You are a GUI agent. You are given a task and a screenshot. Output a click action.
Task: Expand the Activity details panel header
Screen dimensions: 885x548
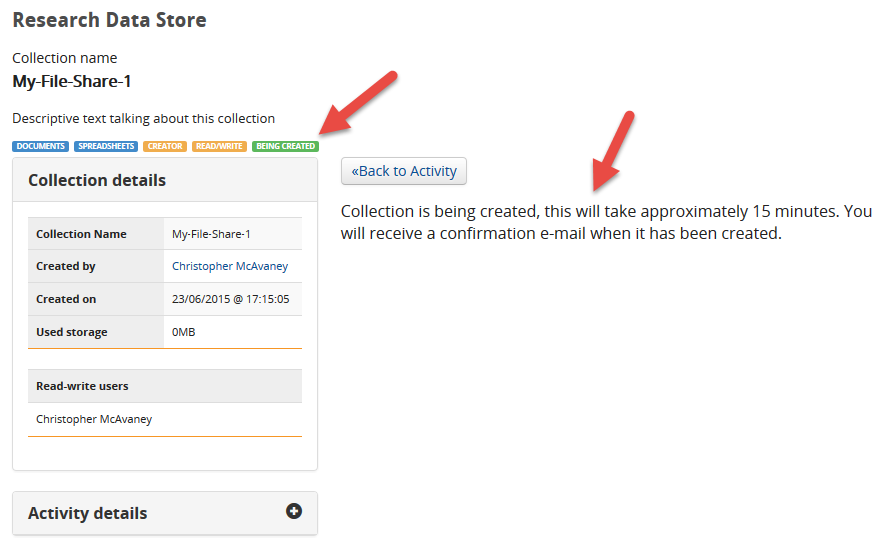pos(165,513)
